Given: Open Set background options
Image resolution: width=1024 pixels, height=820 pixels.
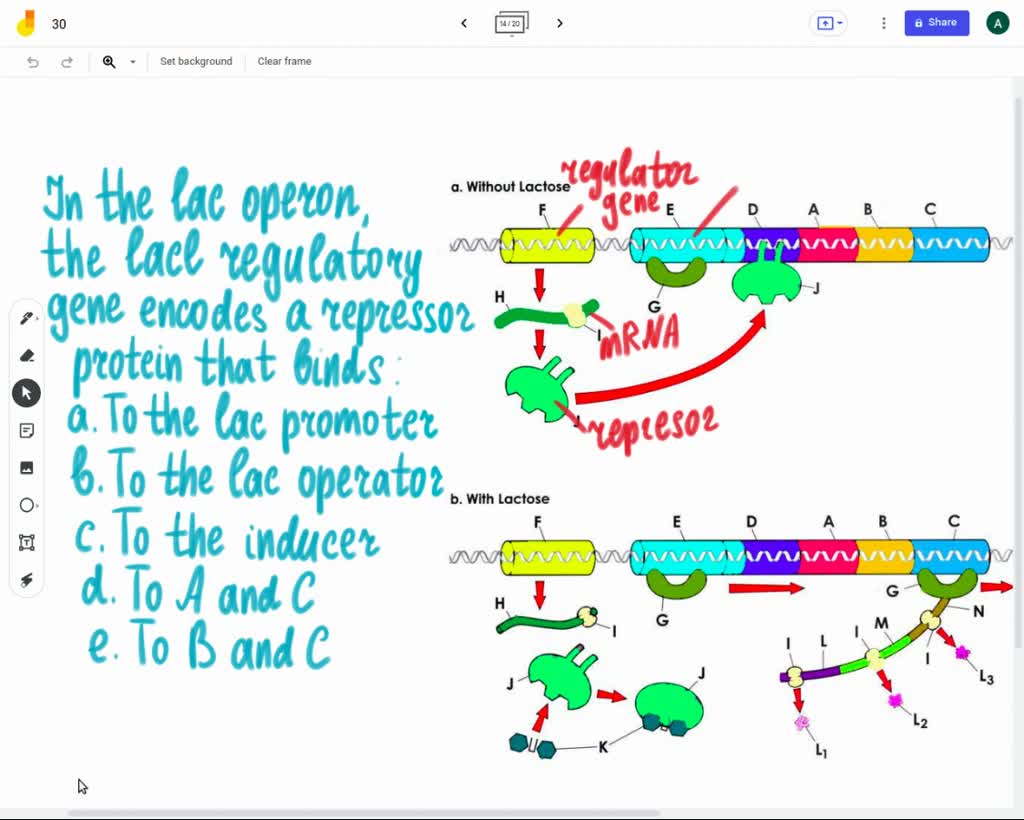Looking at the screenshot, I should pyautogui.click(x=196, y=61).
